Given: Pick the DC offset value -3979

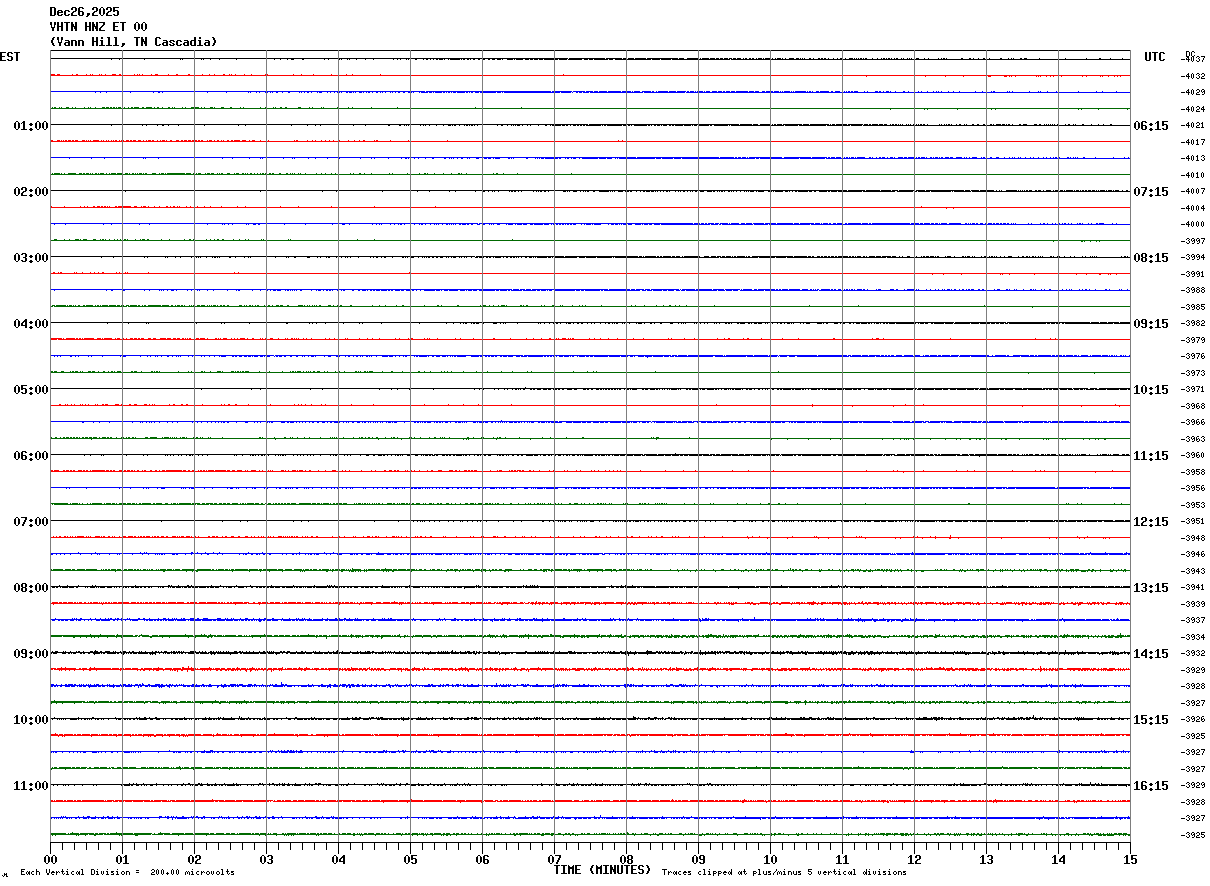Looking at the screenshot, I should click(x=1193, y=340).
